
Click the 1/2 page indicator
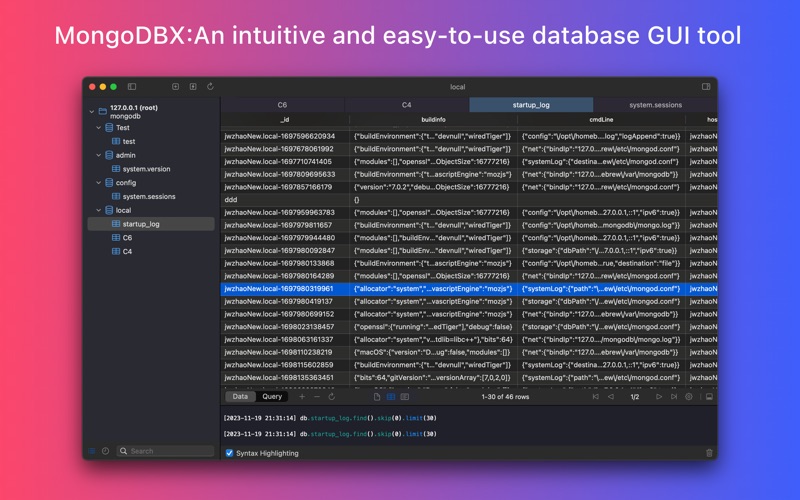pos(635,397)
